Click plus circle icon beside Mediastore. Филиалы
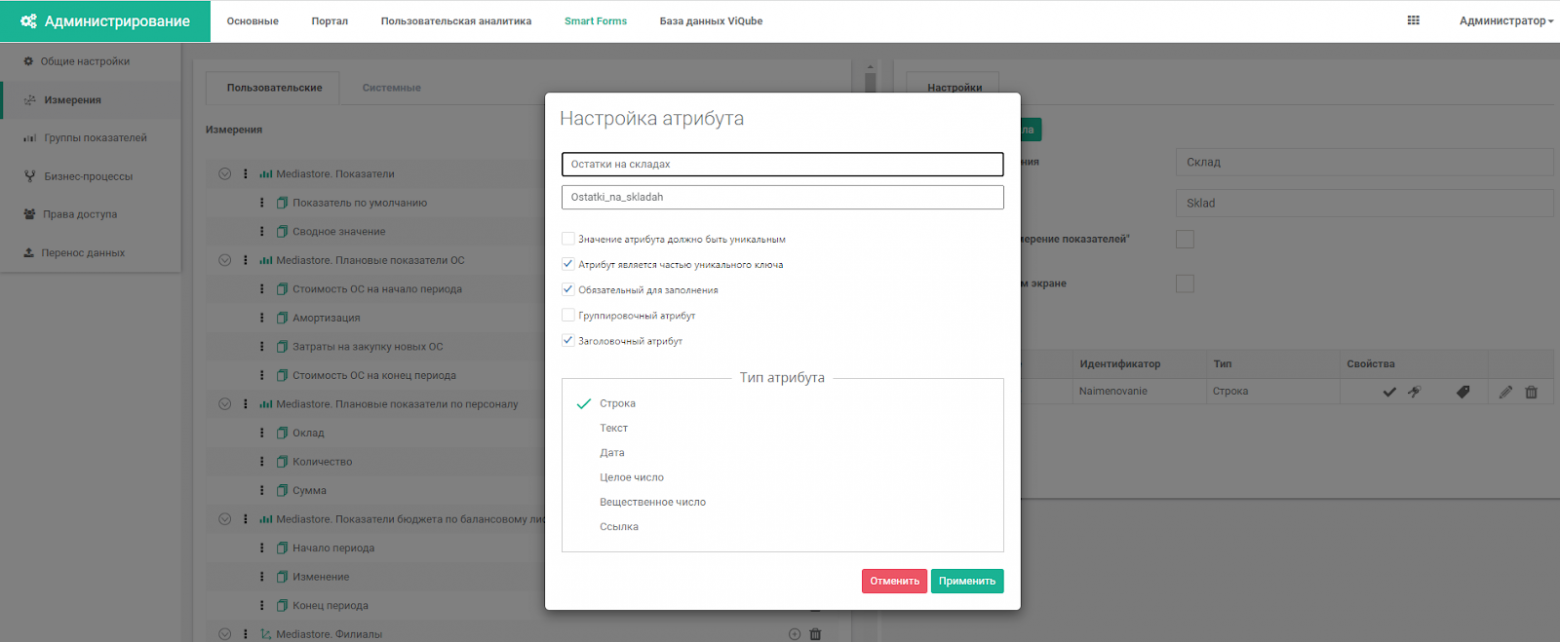The width and height of the screenshot is (1560, 642). click(x=795, y=634)
